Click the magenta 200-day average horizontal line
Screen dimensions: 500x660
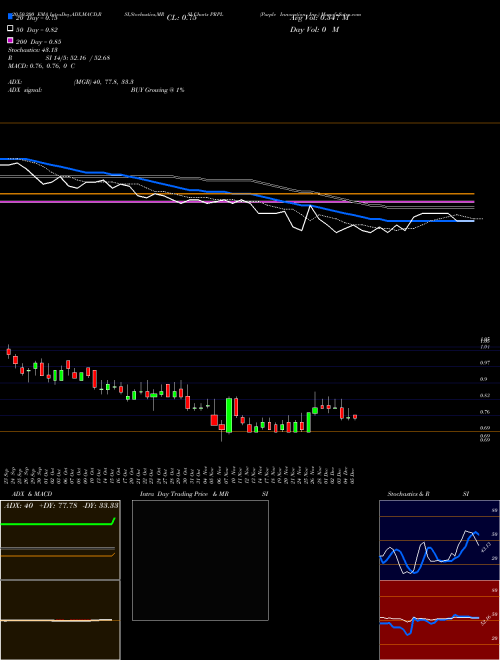(x=237, y=202)
